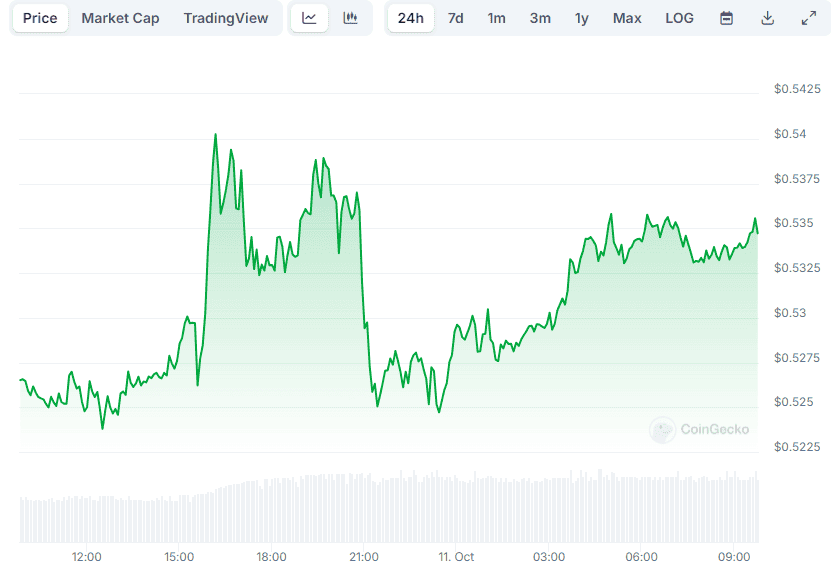Select the 24h time range

click(x=411, y=18)
